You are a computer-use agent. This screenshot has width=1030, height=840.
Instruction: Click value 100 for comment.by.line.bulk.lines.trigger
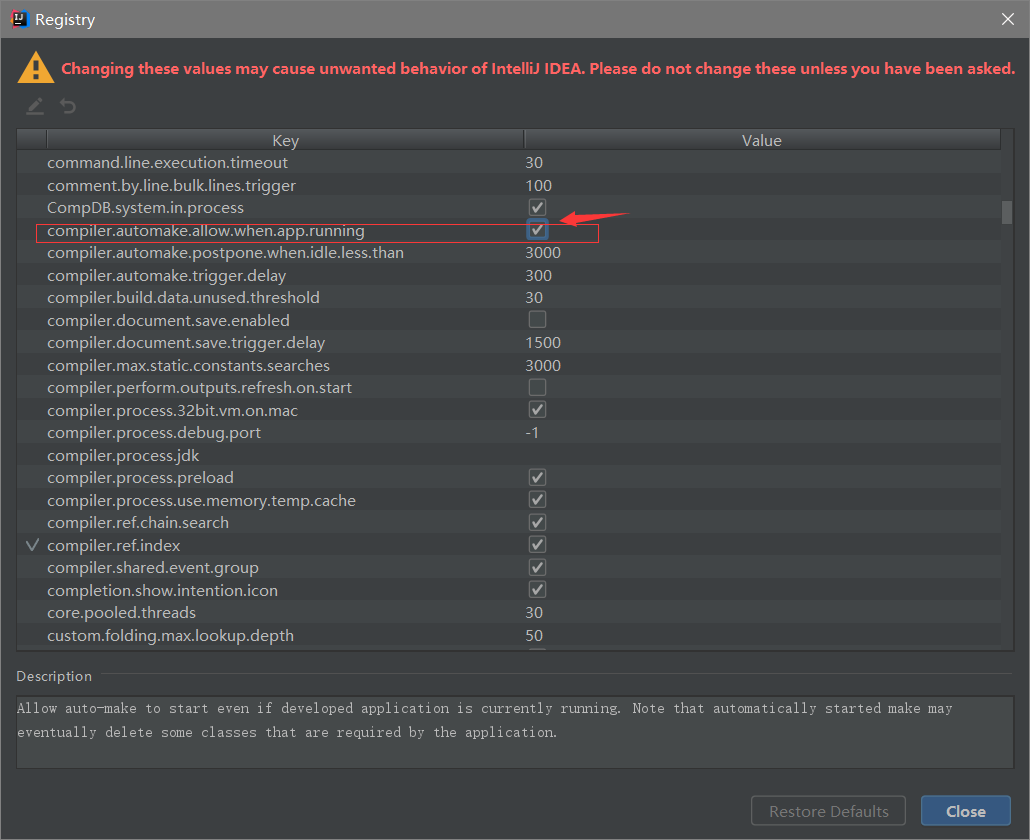539,185
